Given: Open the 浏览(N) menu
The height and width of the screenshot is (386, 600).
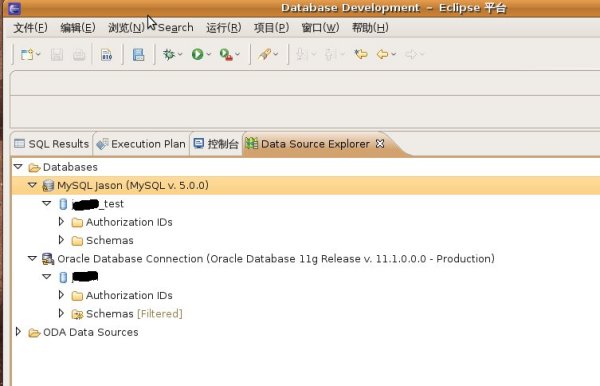Looking at the screenshot, I should coord(126,28).
